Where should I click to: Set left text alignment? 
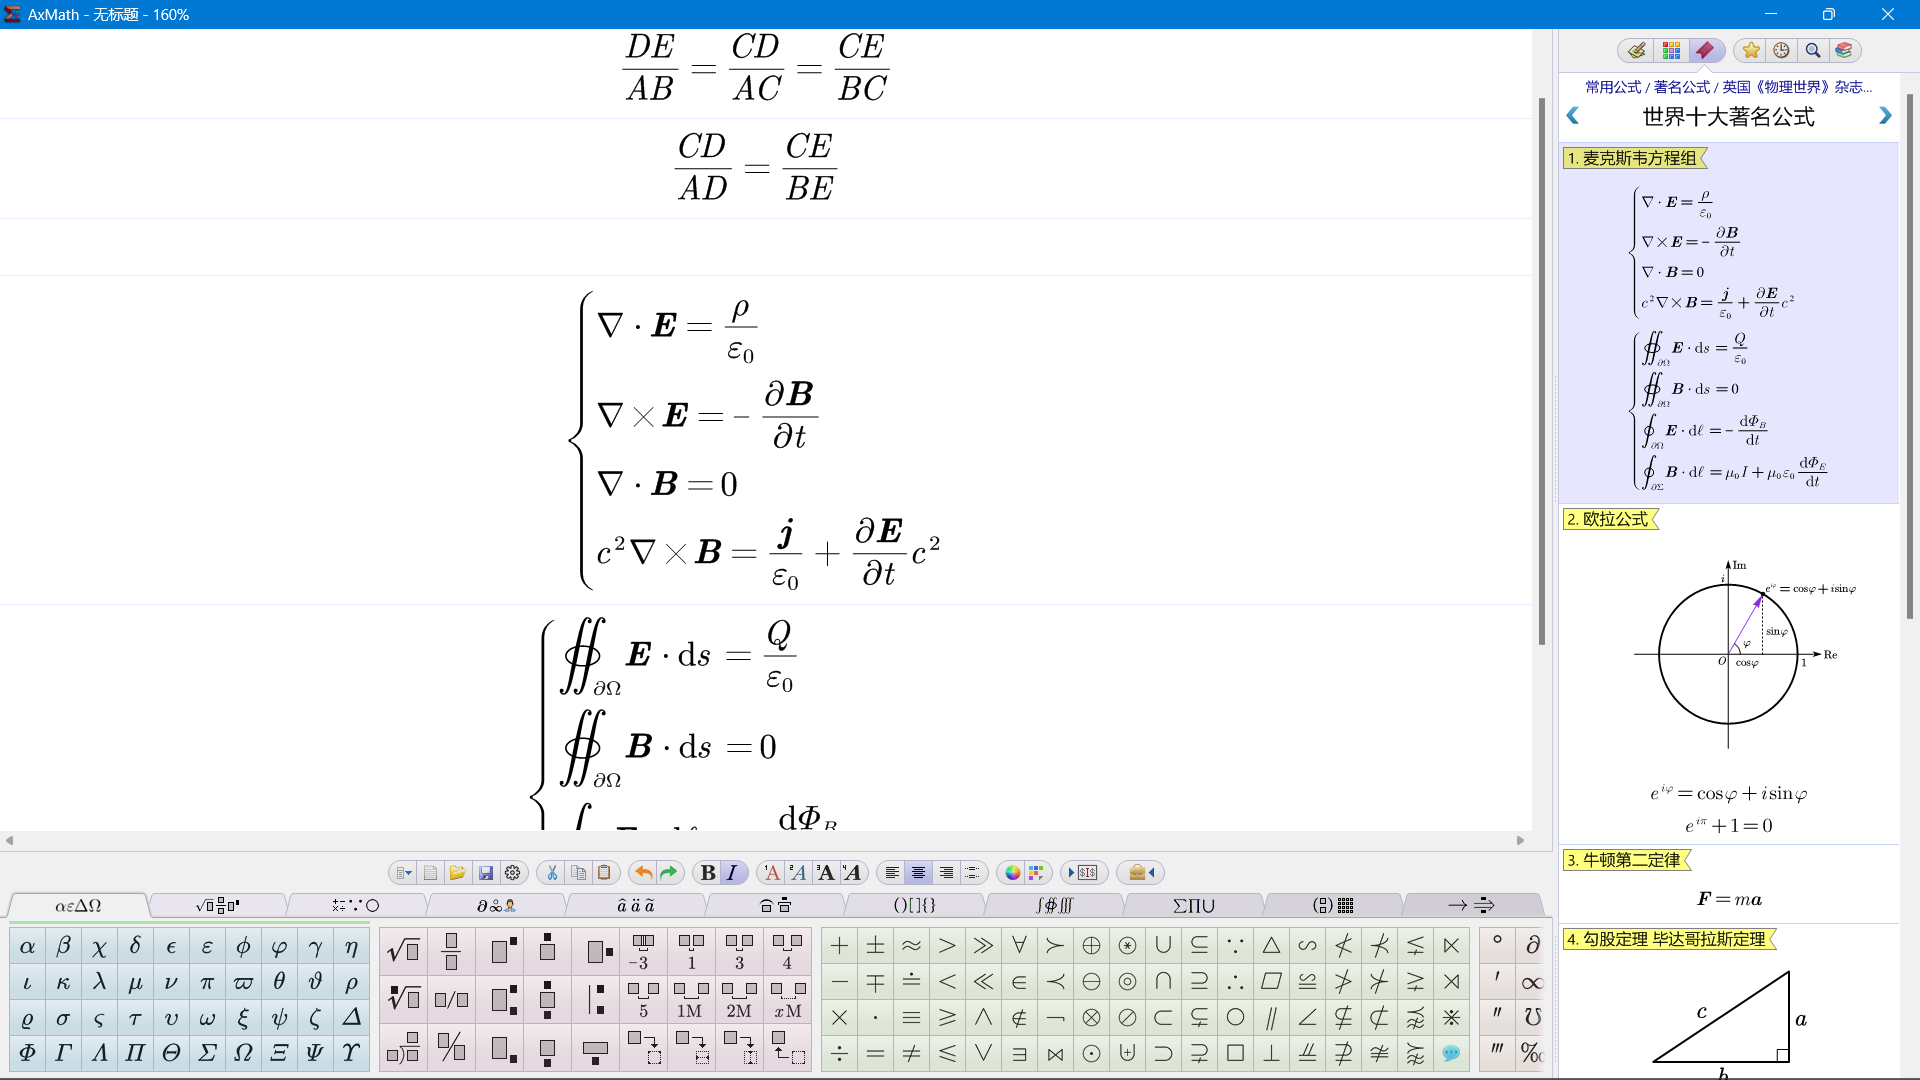(892, 873)
